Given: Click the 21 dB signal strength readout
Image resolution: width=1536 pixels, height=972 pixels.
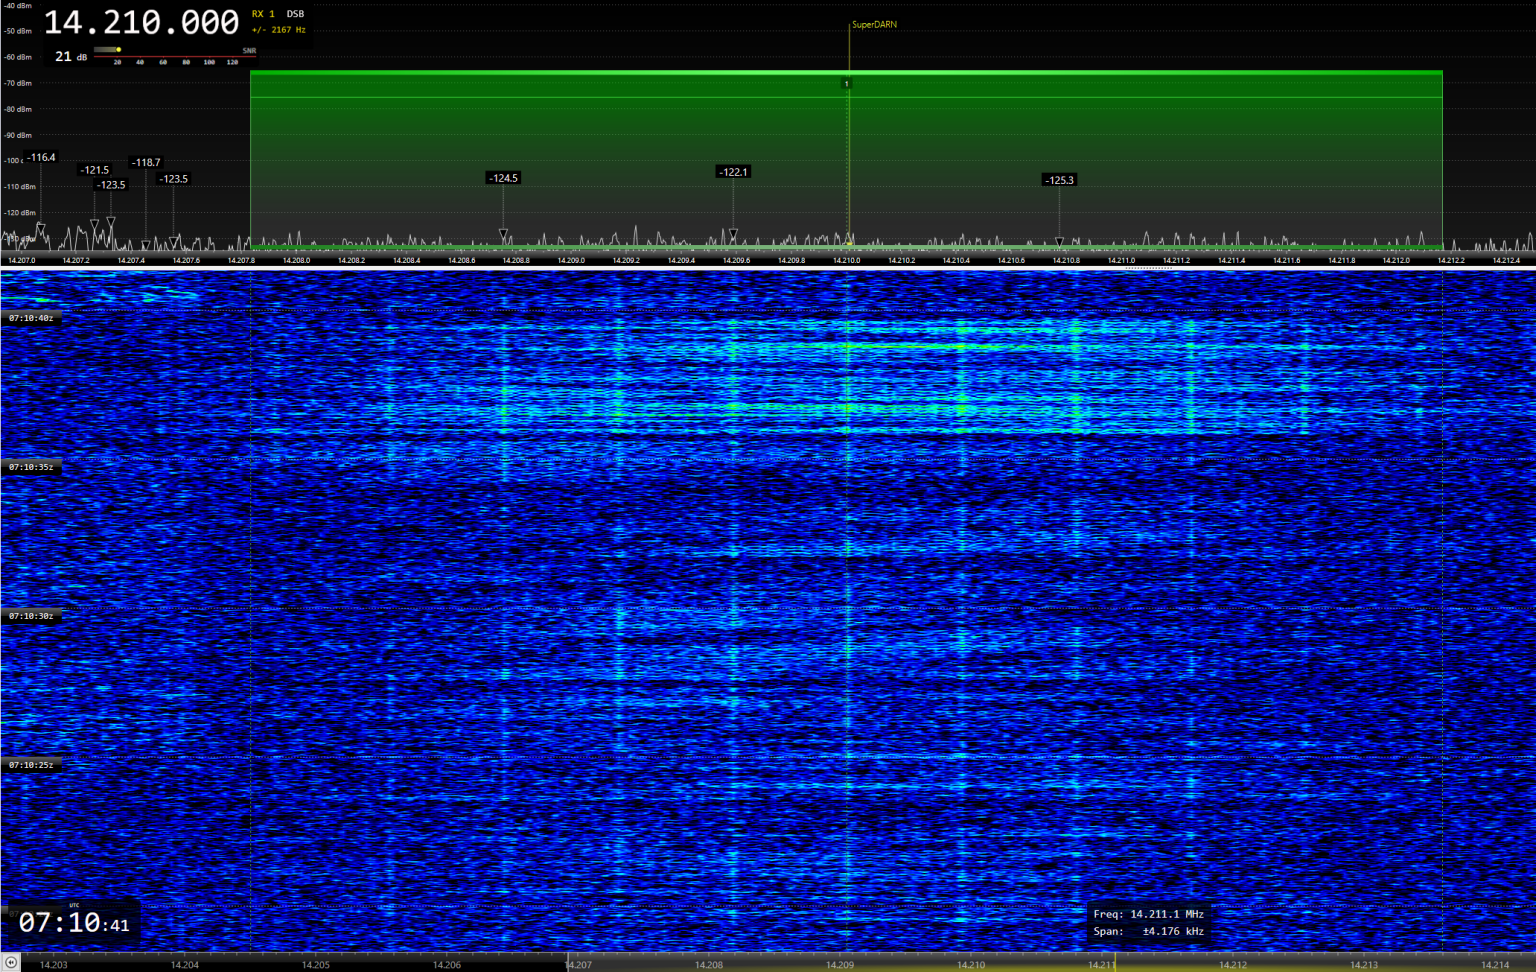Looking at the screenshot, I should click(70, 56).
